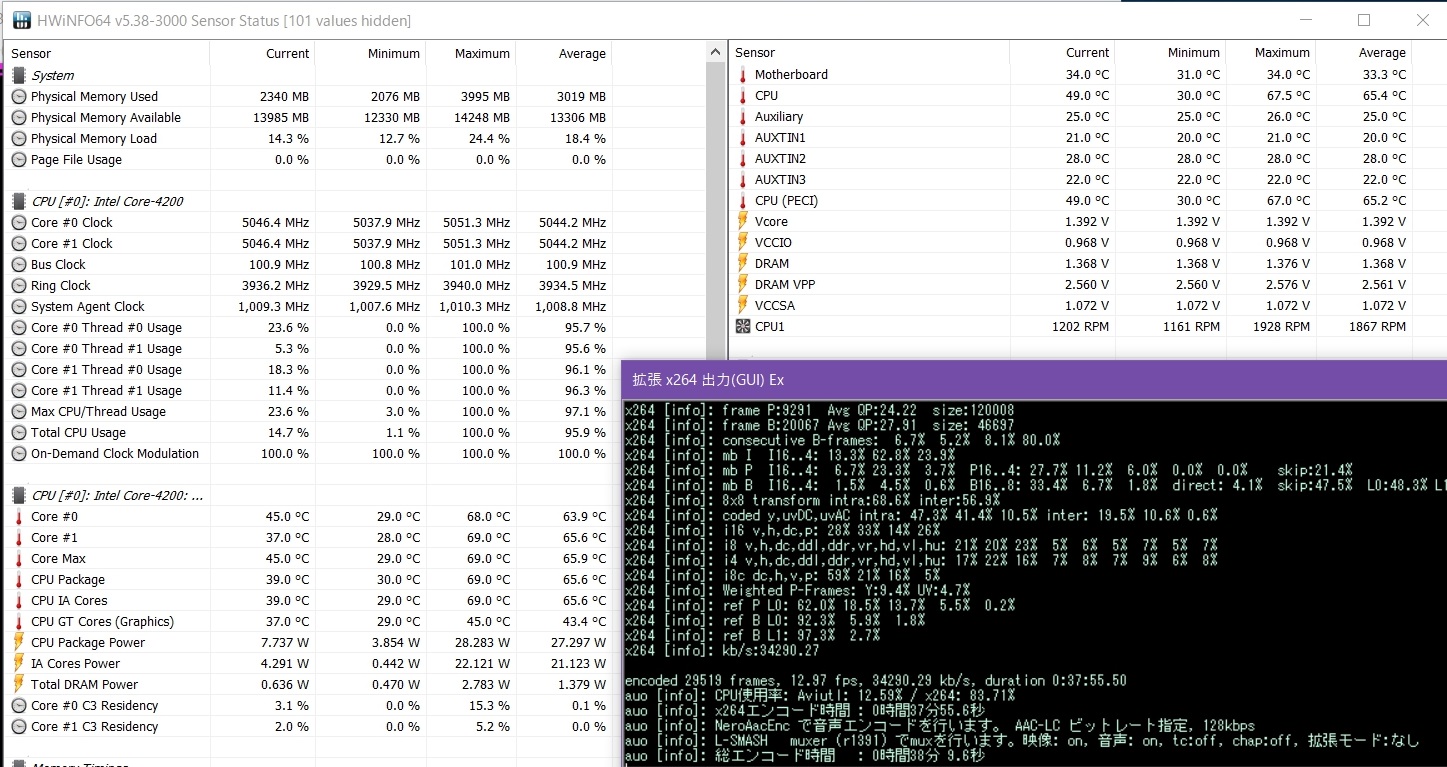This screenshot has height=767, width=1447.
Task: Click the thermometer icon beside CPU Package
Action: coord(19,580)
